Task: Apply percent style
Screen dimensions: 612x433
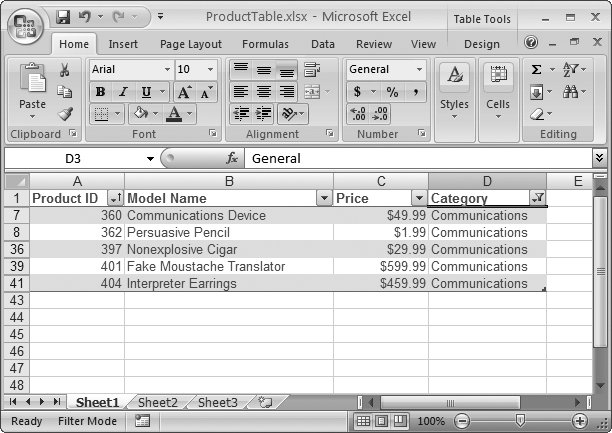Action: [x=392, y=92]
